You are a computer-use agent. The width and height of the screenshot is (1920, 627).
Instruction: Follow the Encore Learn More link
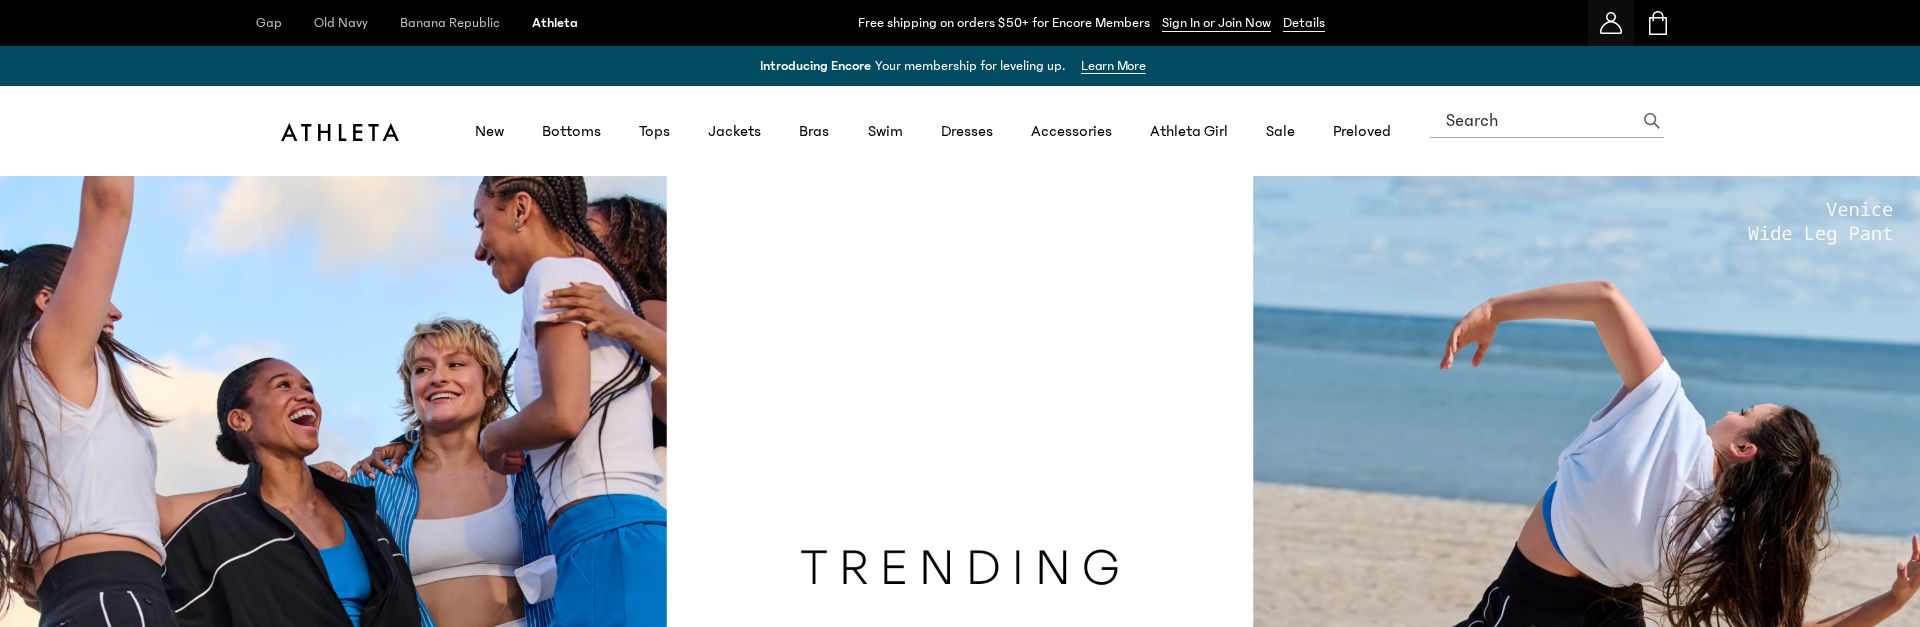pos(1113,66)
